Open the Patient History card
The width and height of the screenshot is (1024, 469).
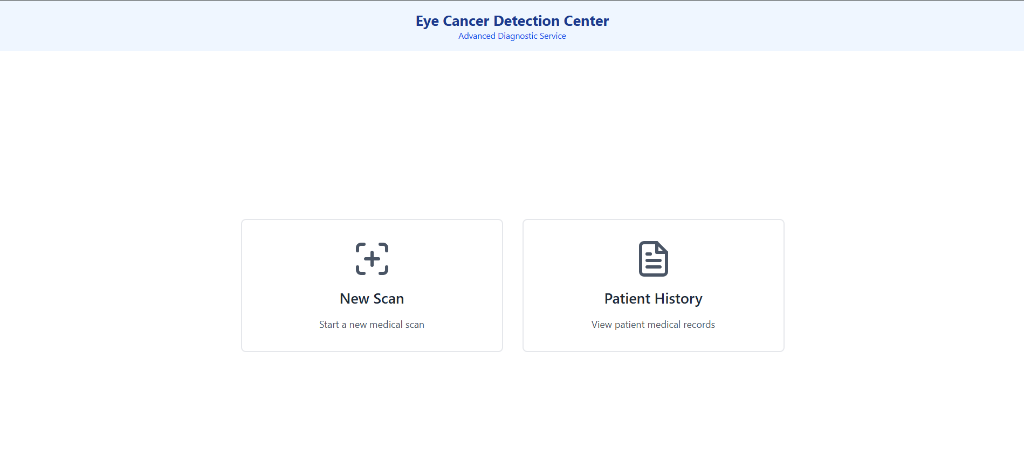[653, 286]
